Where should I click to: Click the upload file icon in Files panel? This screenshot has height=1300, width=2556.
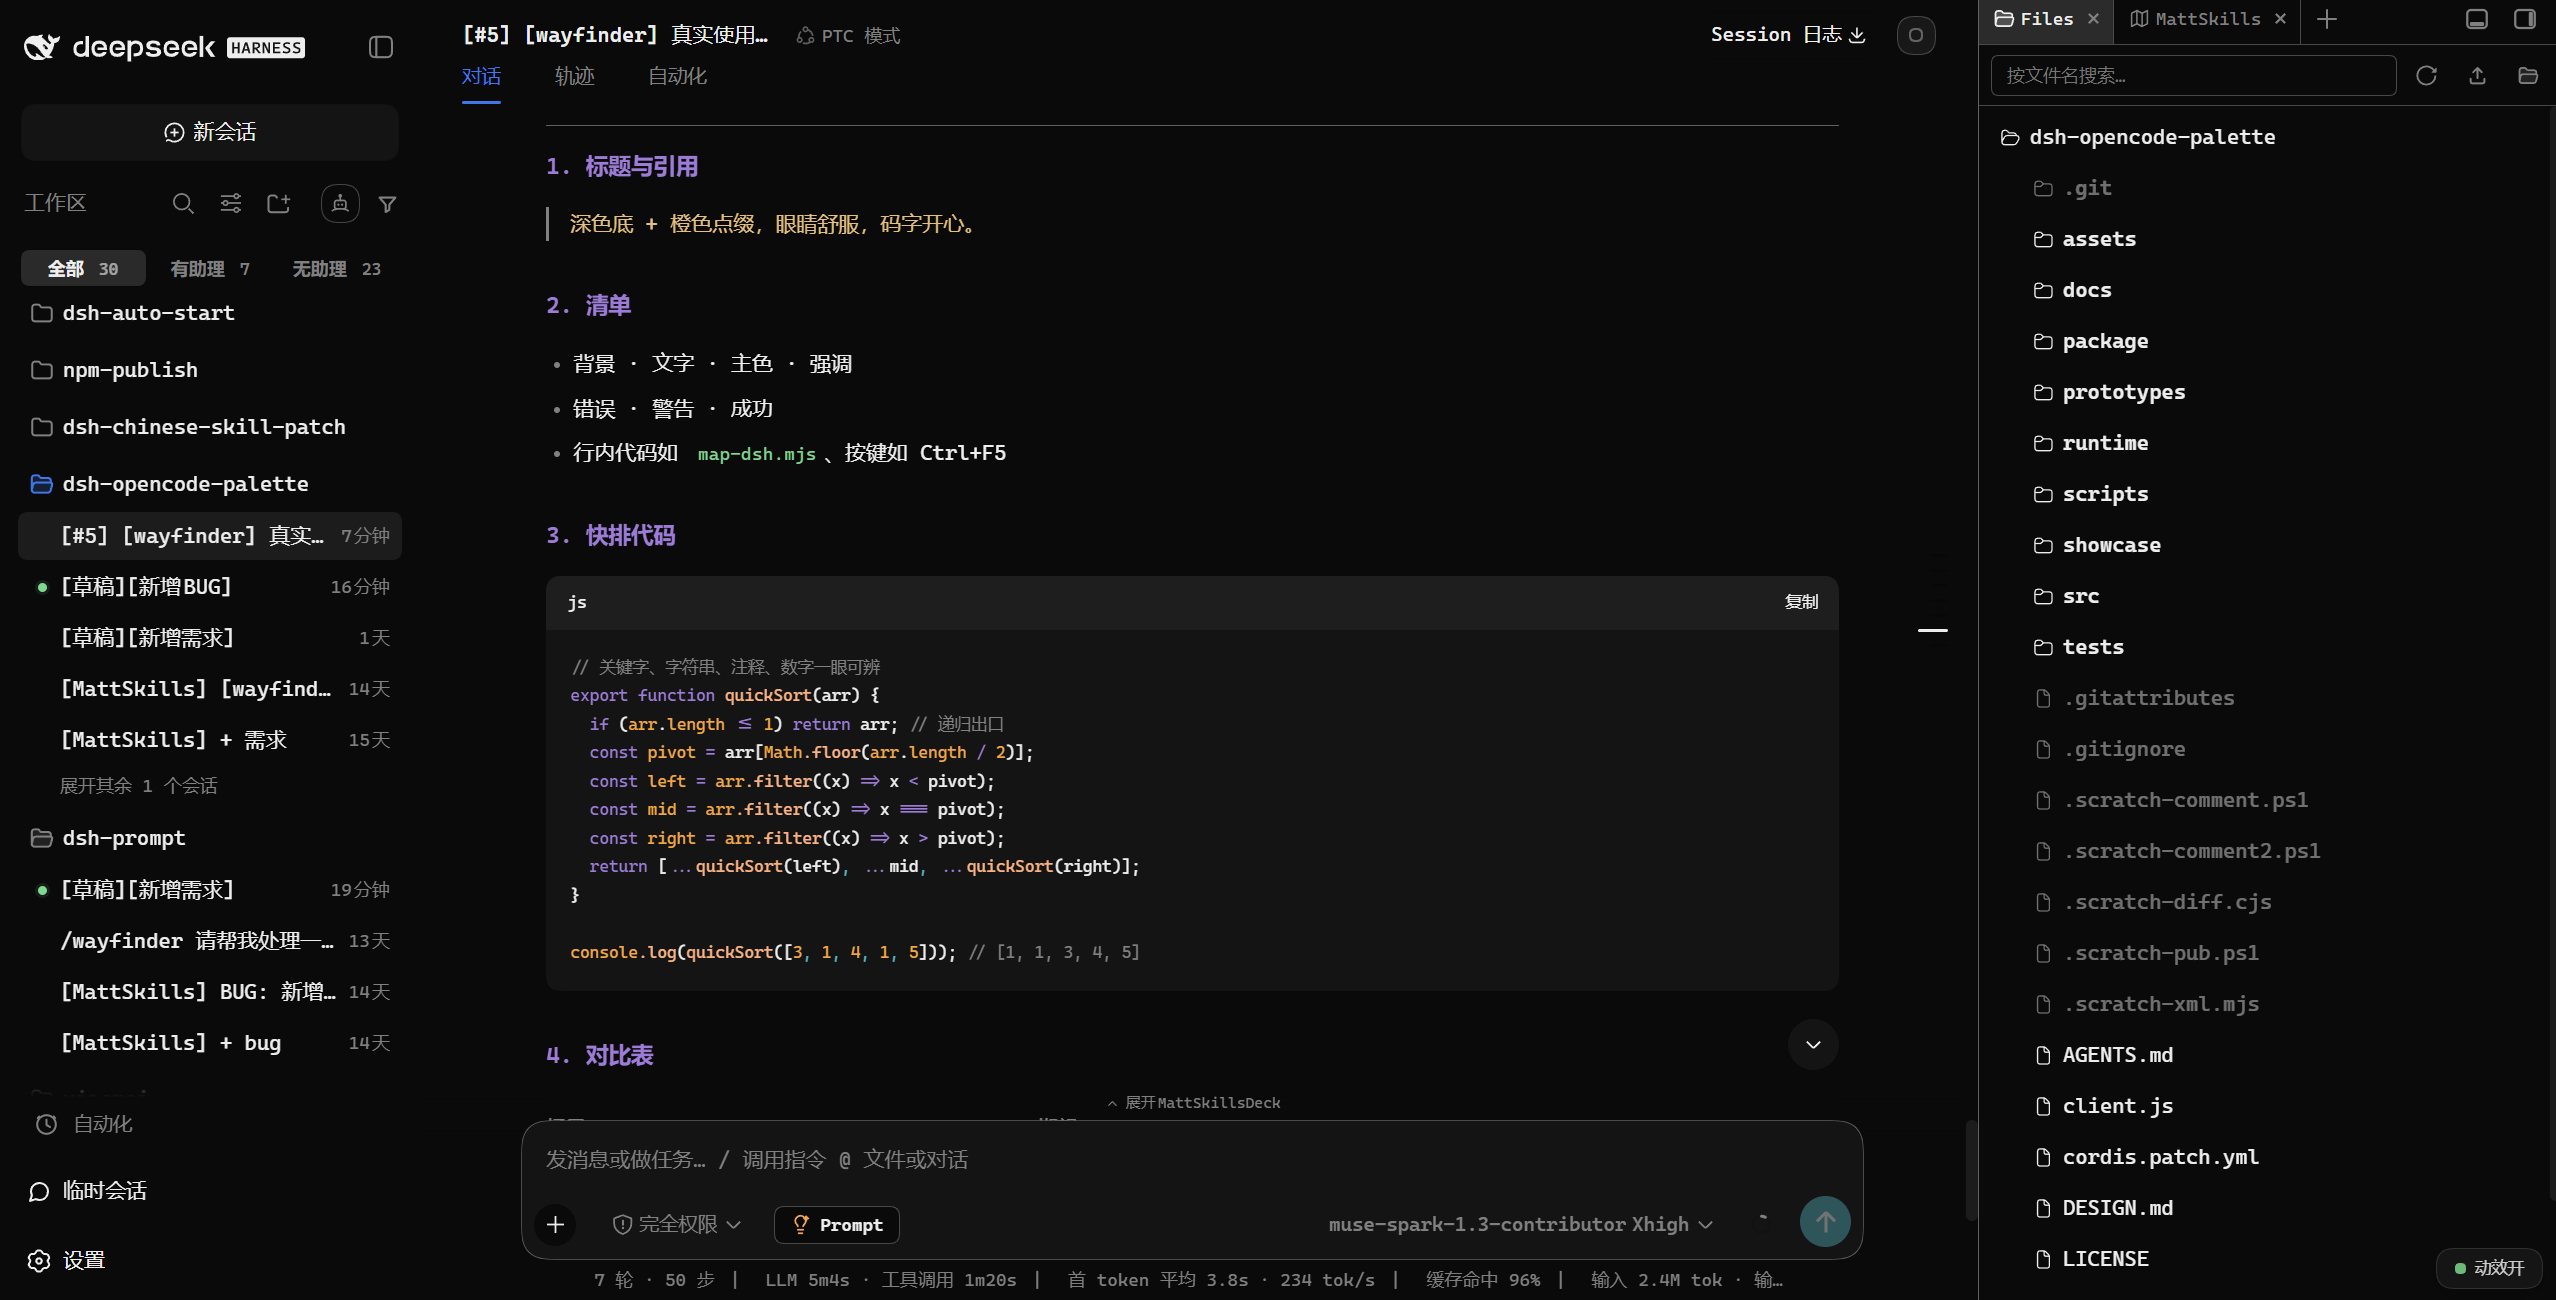(x=2477, y=76)
